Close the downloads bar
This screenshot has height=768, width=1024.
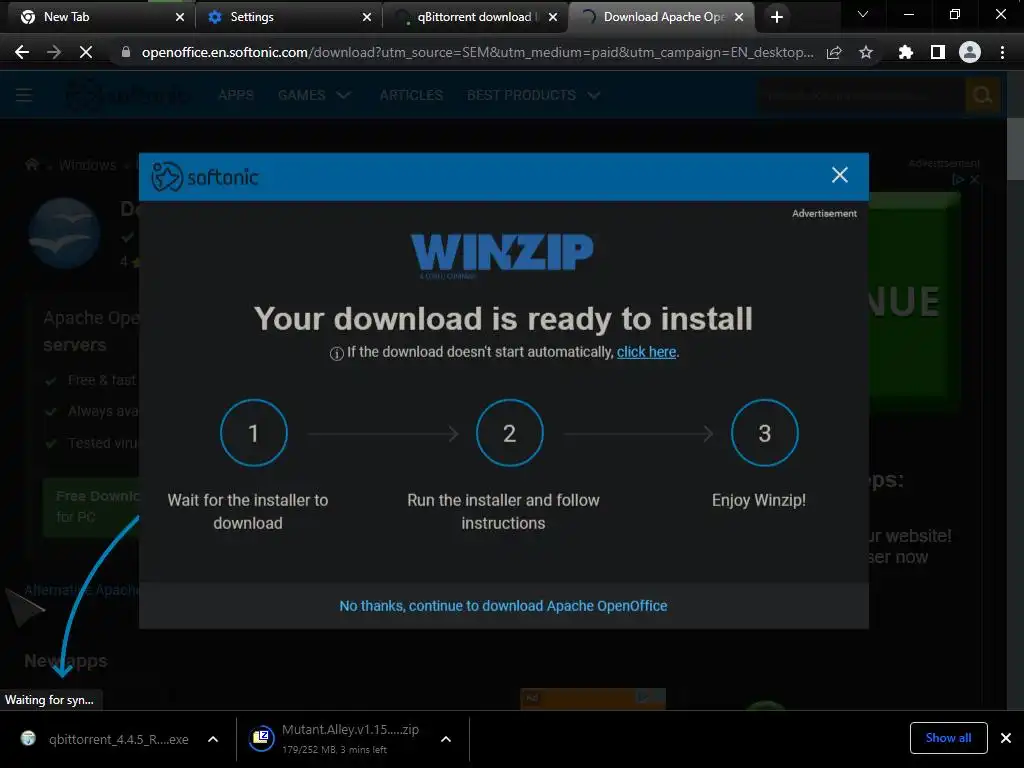[1006, 738]
